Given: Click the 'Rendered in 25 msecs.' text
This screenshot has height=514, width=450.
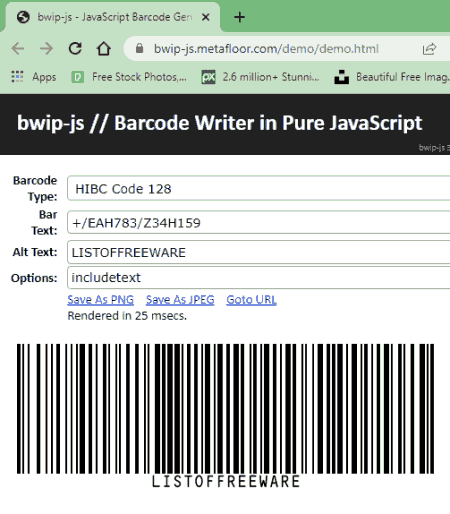Looking at the screenshot, I should 127,316.
